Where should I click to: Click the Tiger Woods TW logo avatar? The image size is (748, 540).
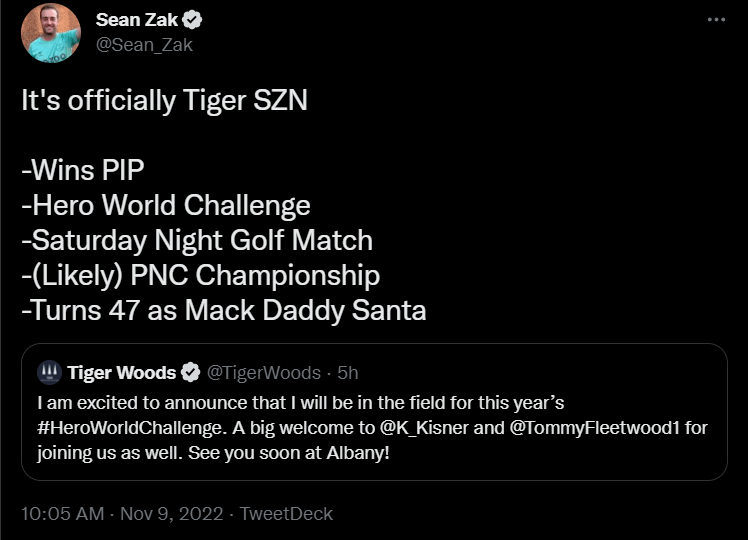tap(49, 373)
